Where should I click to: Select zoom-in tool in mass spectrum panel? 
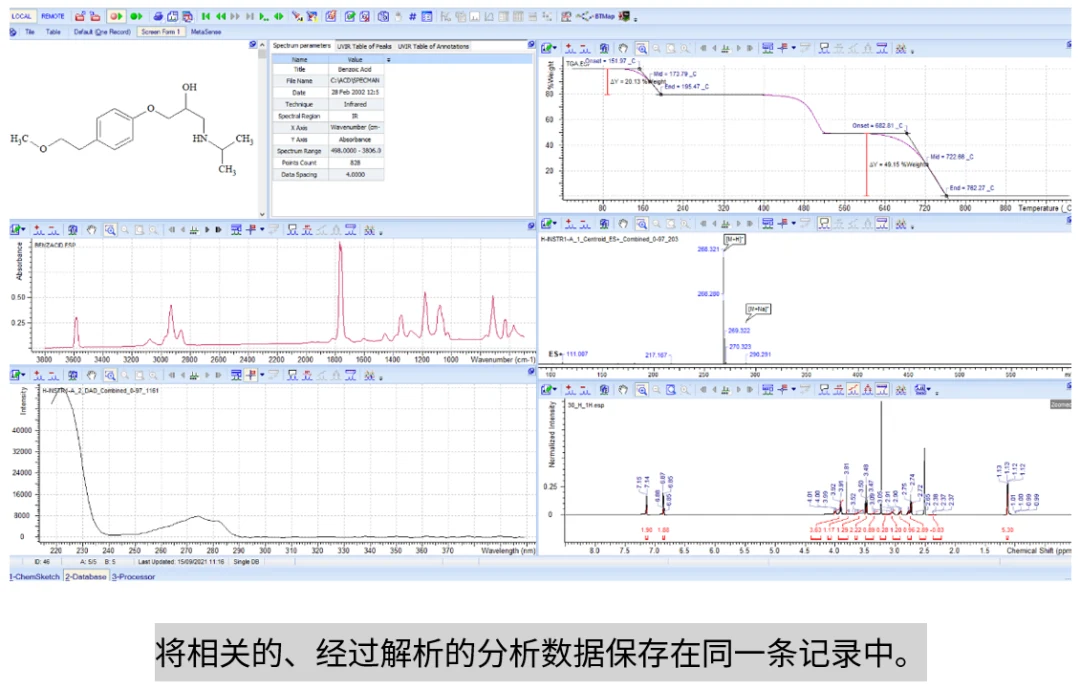coord(641,223)
